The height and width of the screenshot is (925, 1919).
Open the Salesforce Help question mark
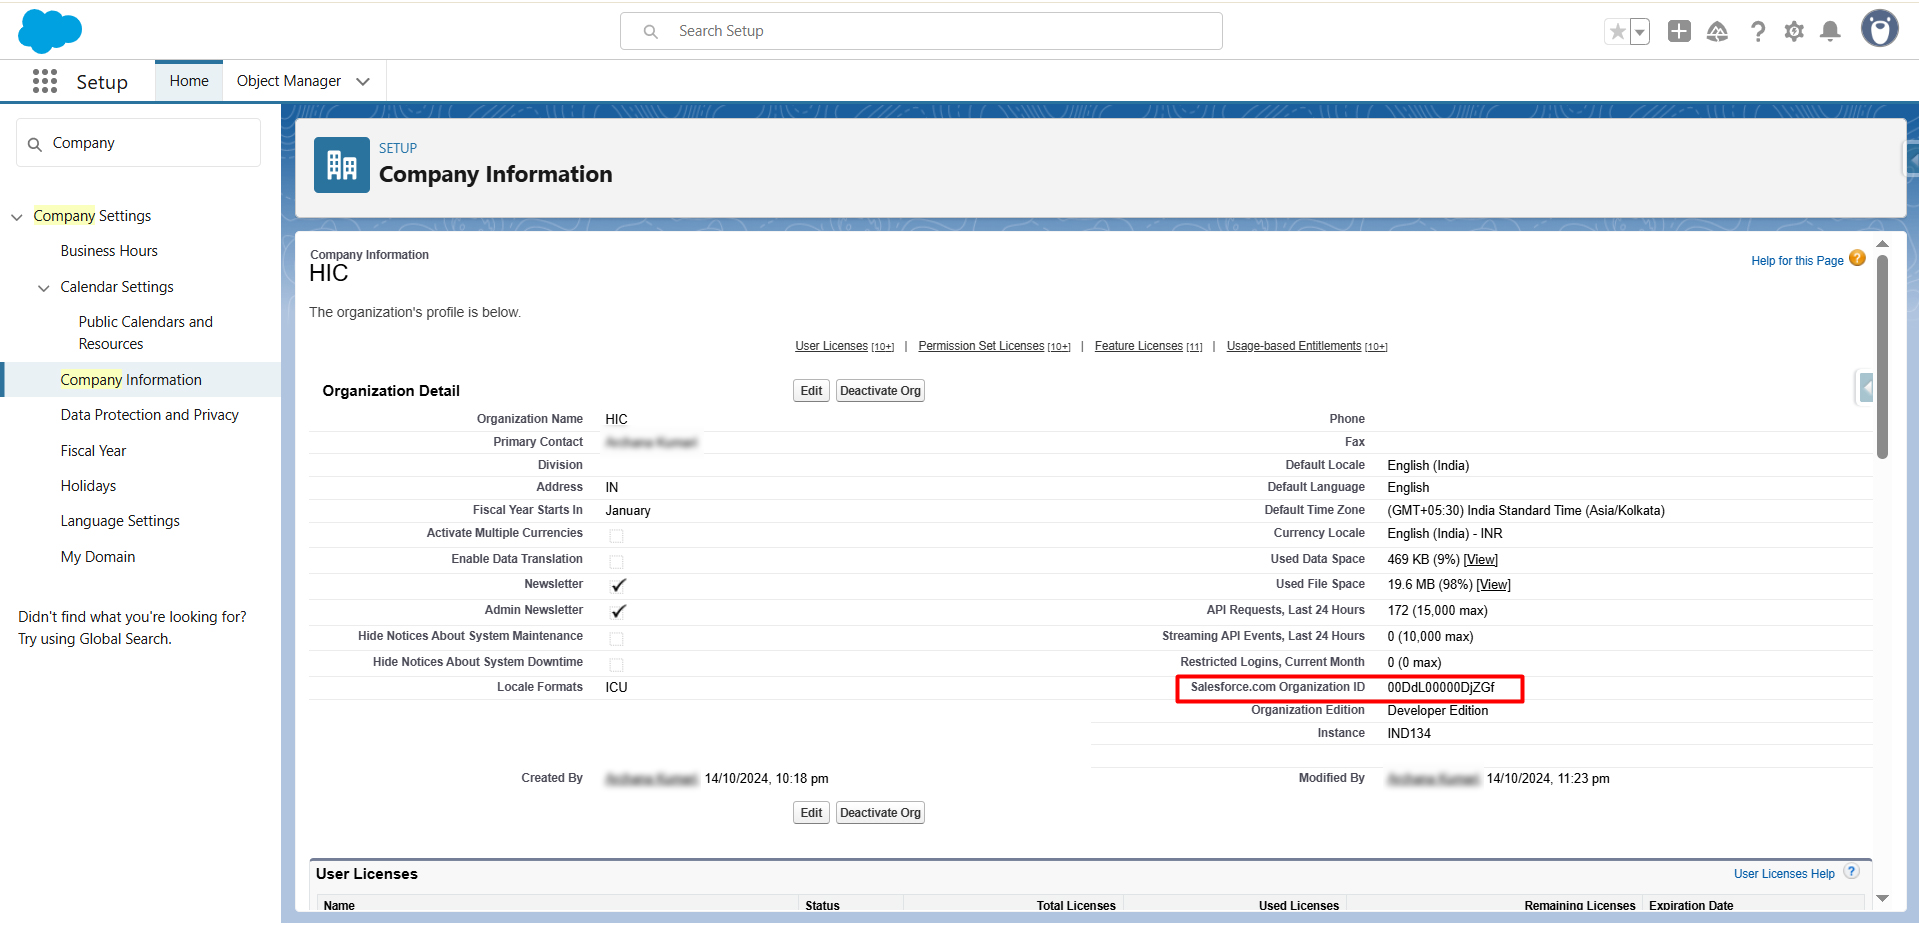coord(1757,32)
